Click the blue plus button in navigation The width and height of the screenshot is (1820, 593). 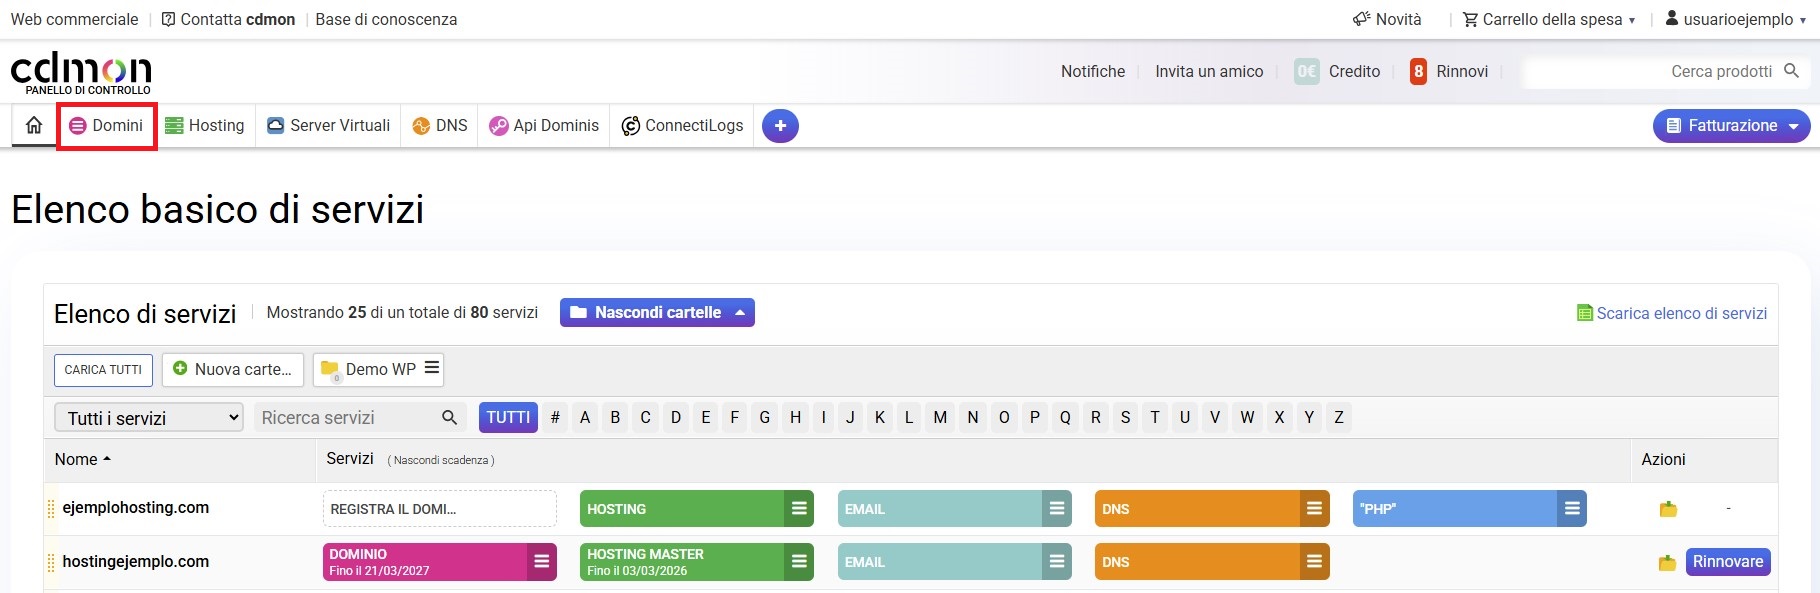[x=780, y=126]
